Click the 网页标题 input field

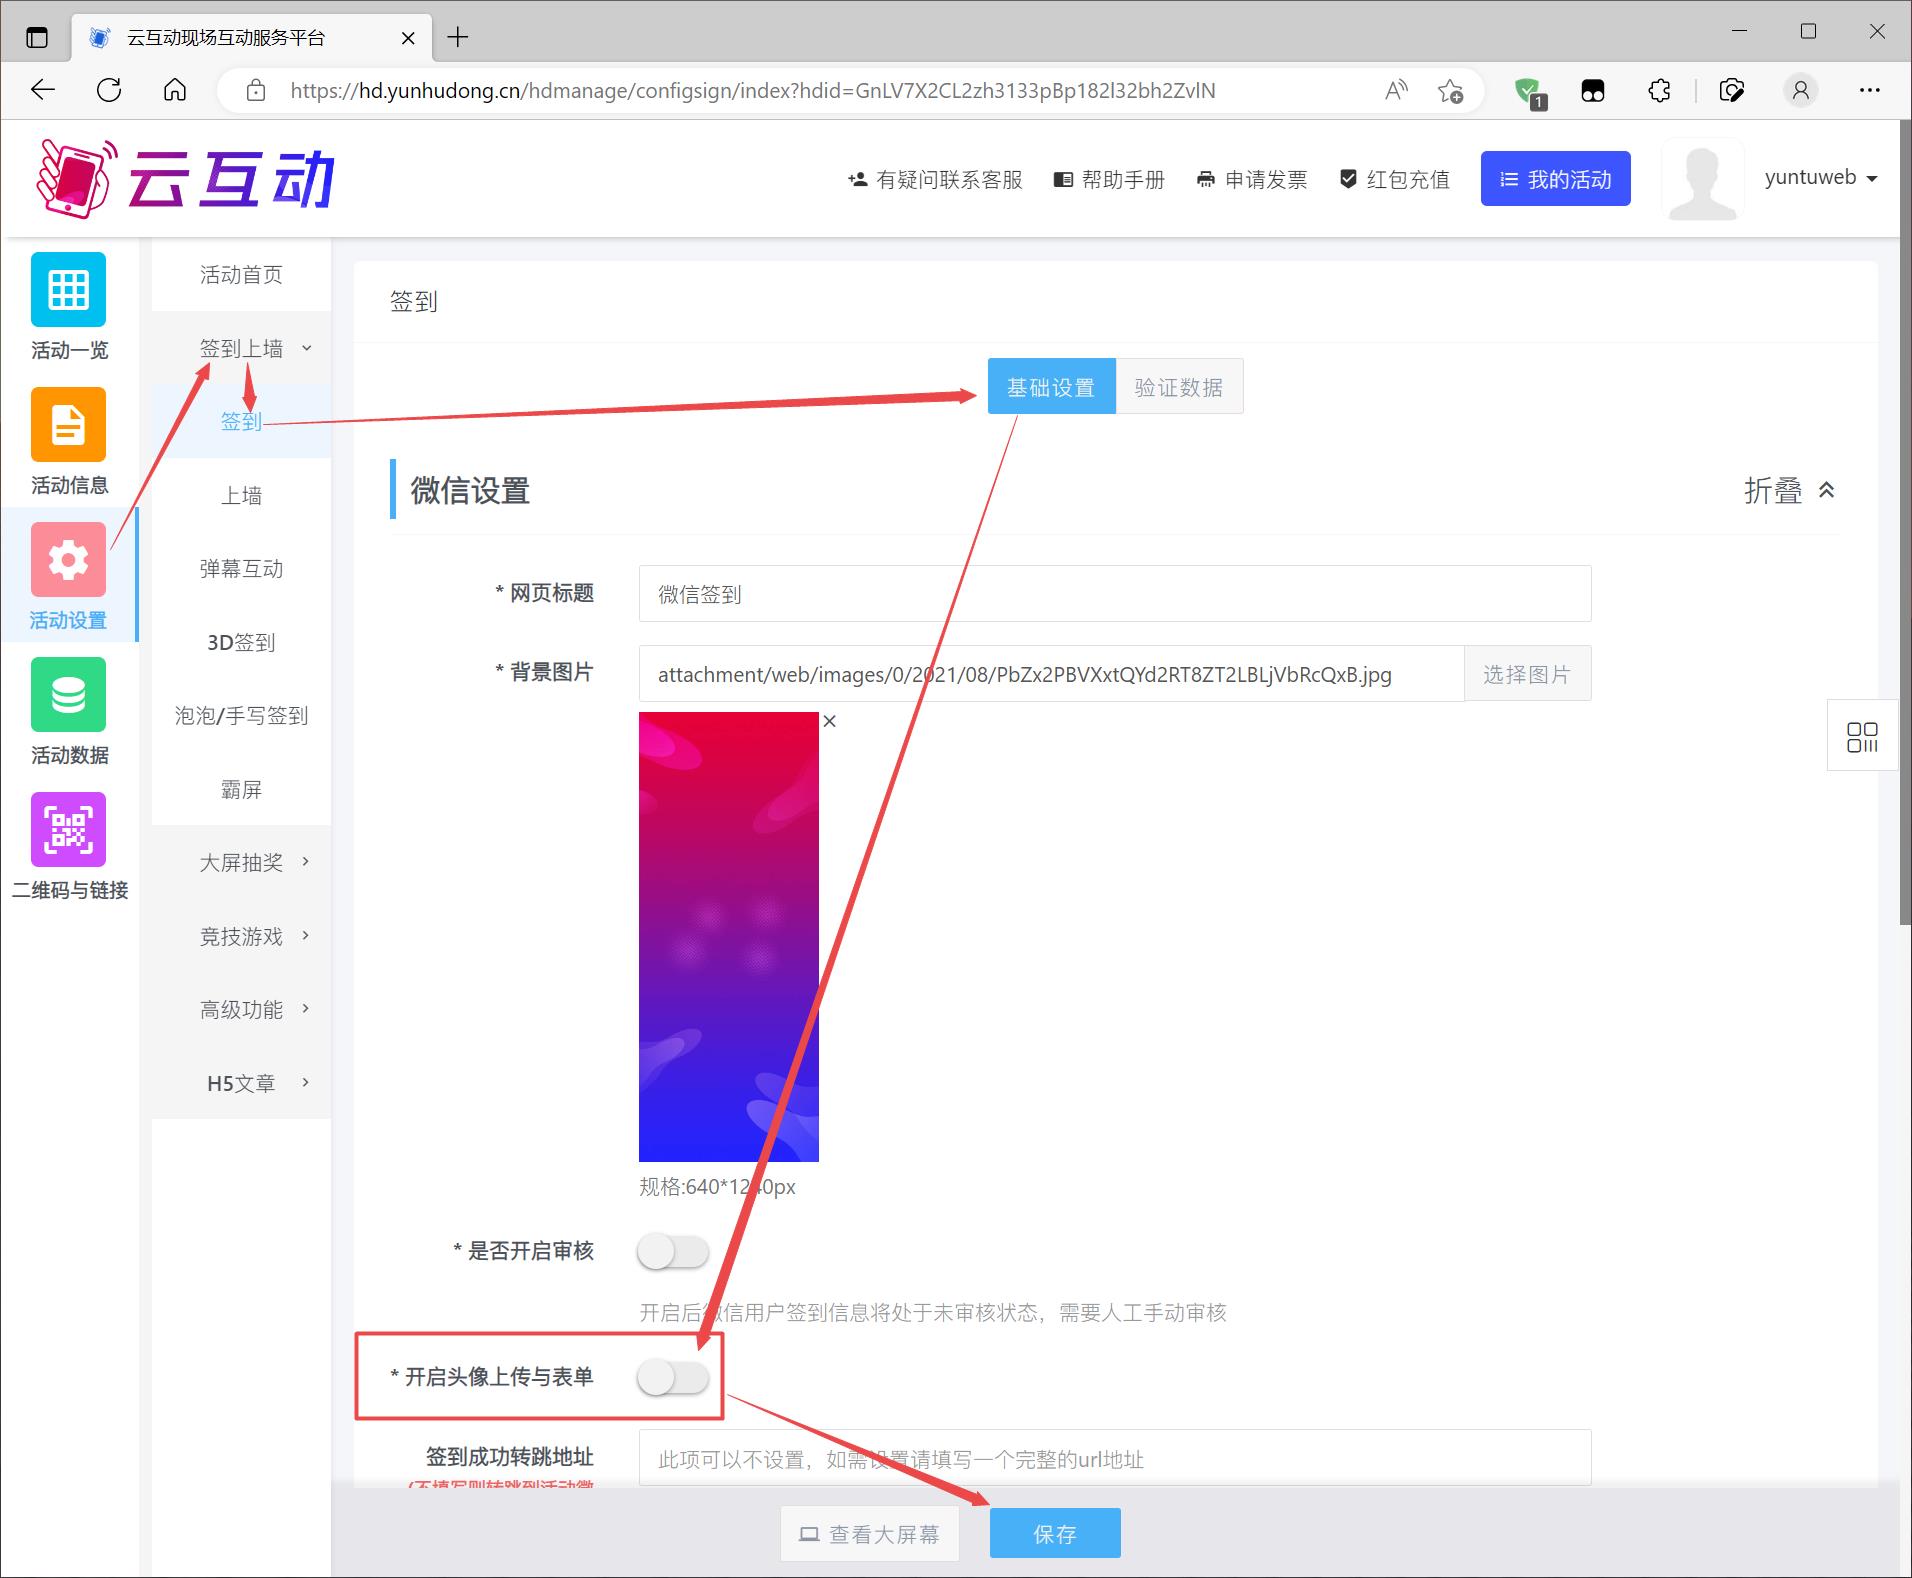click(1114, 594)
